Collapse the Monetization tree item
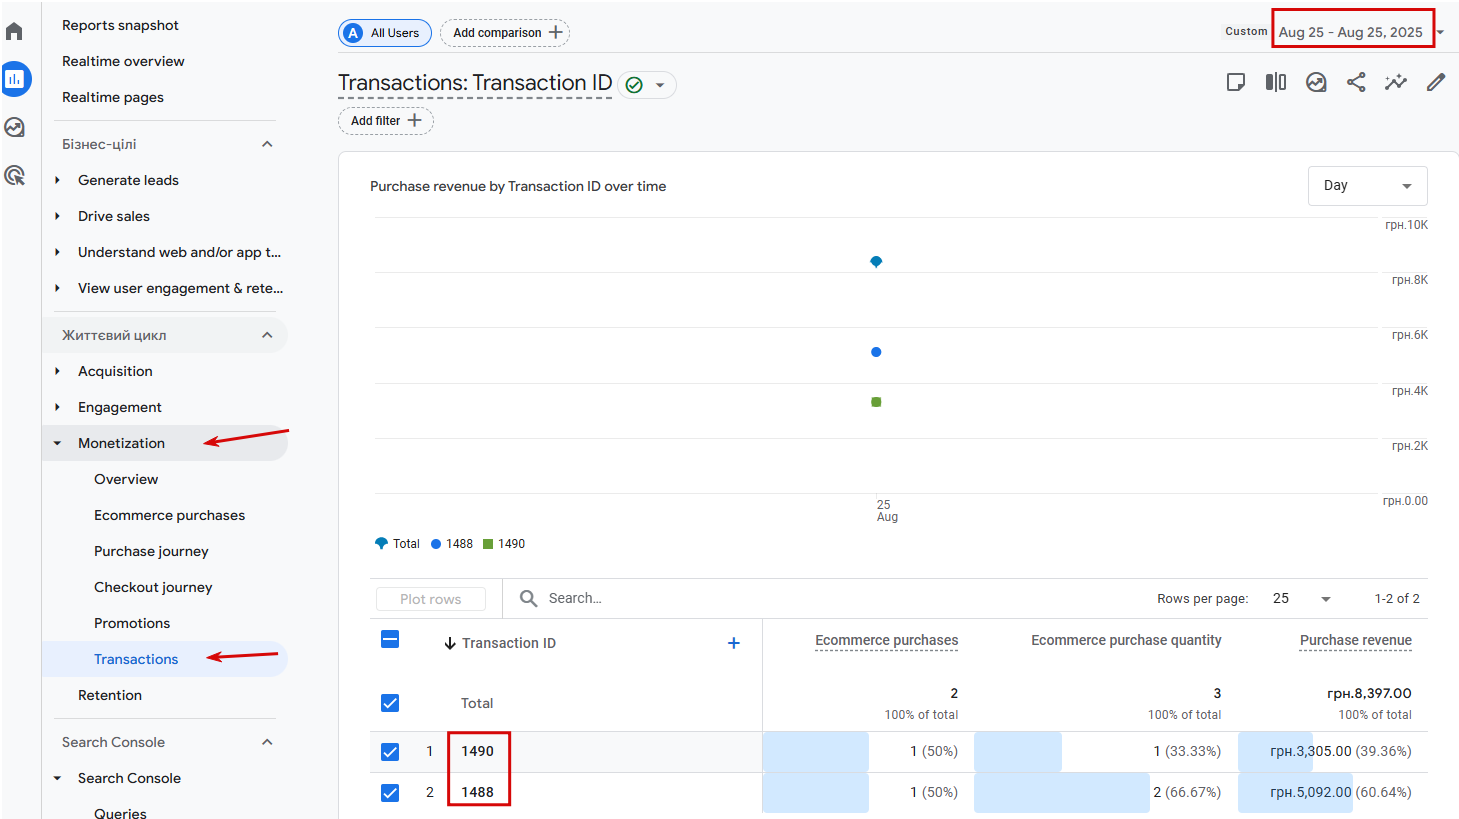This screenshot has width=1459, height=819. pos(57,443)
